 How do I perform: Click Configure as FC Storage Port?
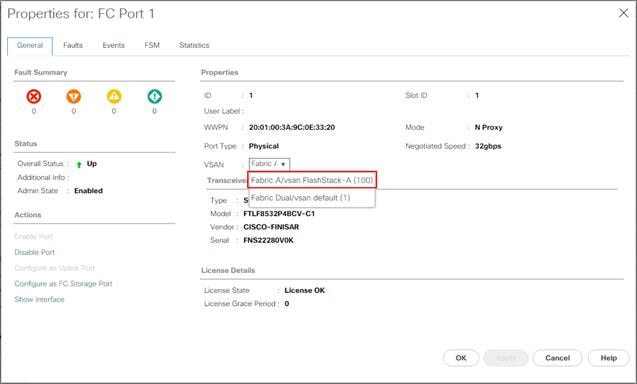pyautogui.click(x=63, y=284)
